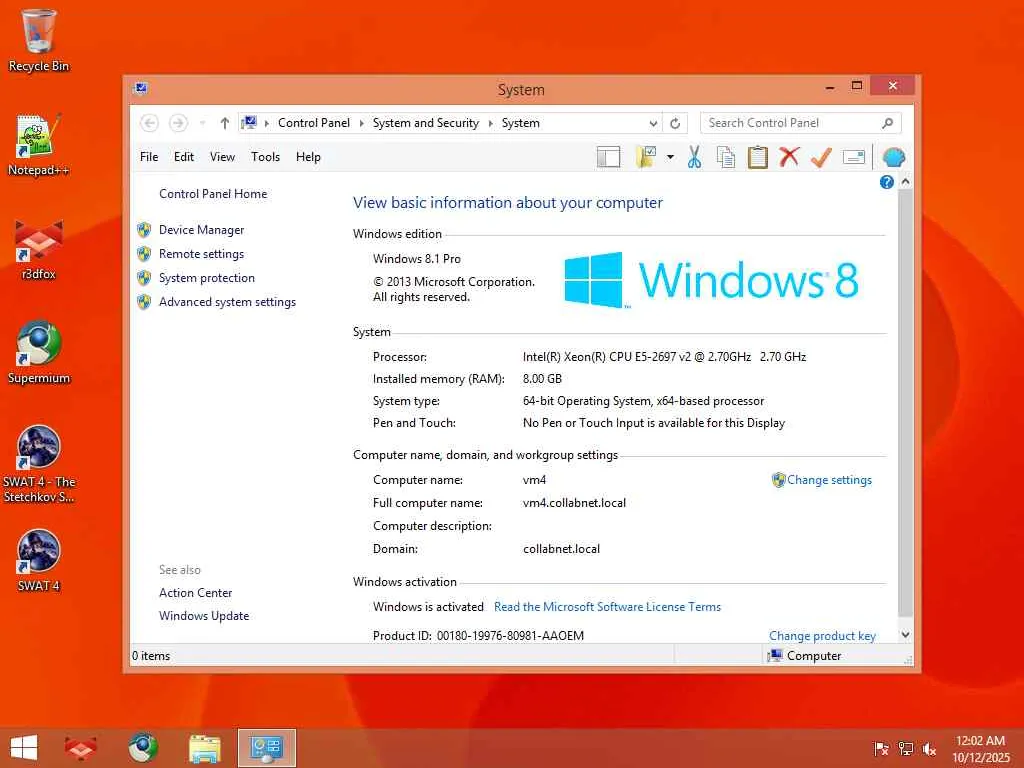This screenshot has height=768, width=1024.
Task: Open the File menu
Action: click(x=149, y=157)
